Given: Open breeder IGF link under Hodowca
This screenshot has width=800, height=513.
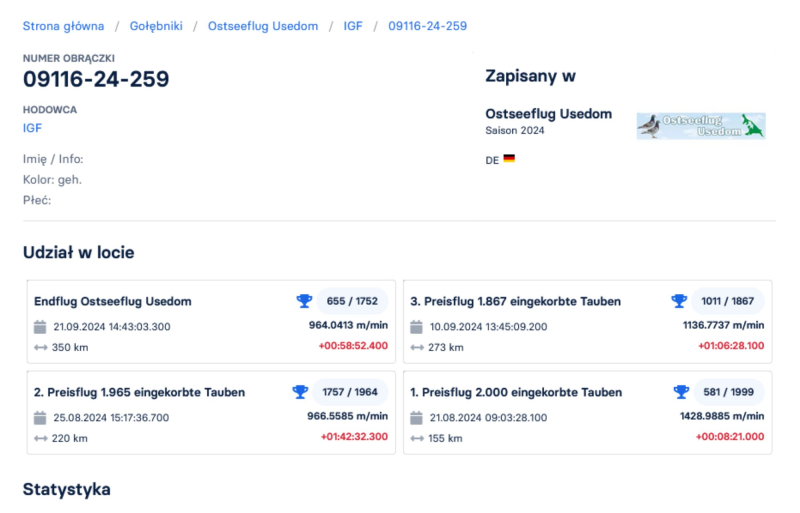Looking at the screenshot, I should click(x=32, y=128).
